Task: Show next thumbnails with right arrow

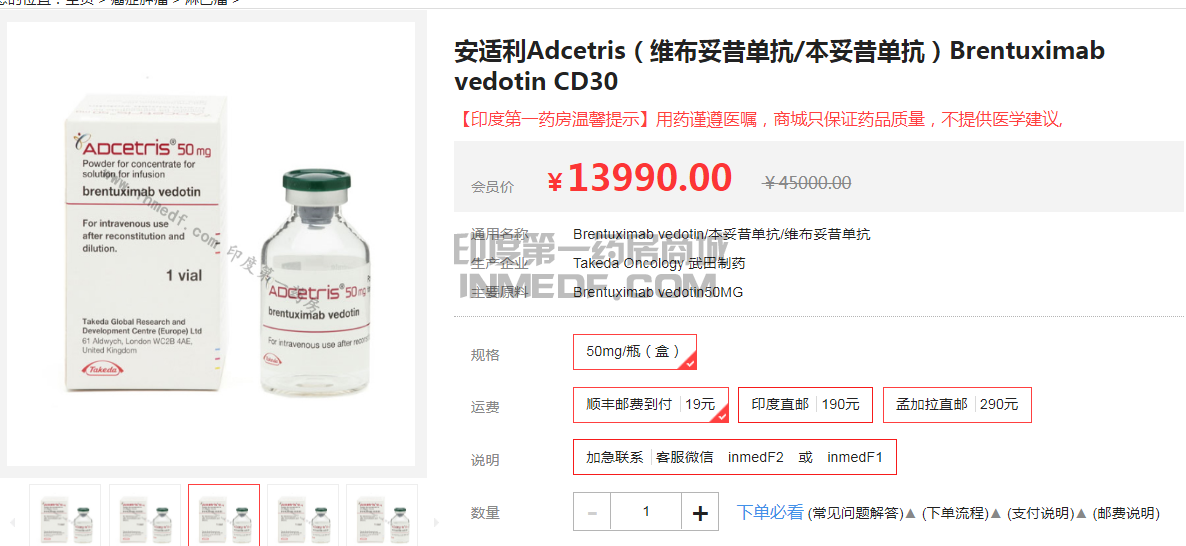Action: pyautogui.click(x=435, y=522)
